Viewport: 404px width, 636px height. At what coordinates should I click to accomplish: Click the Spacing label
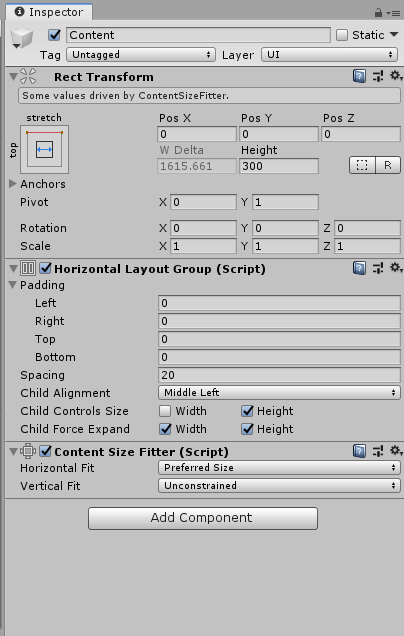point(43,375)
